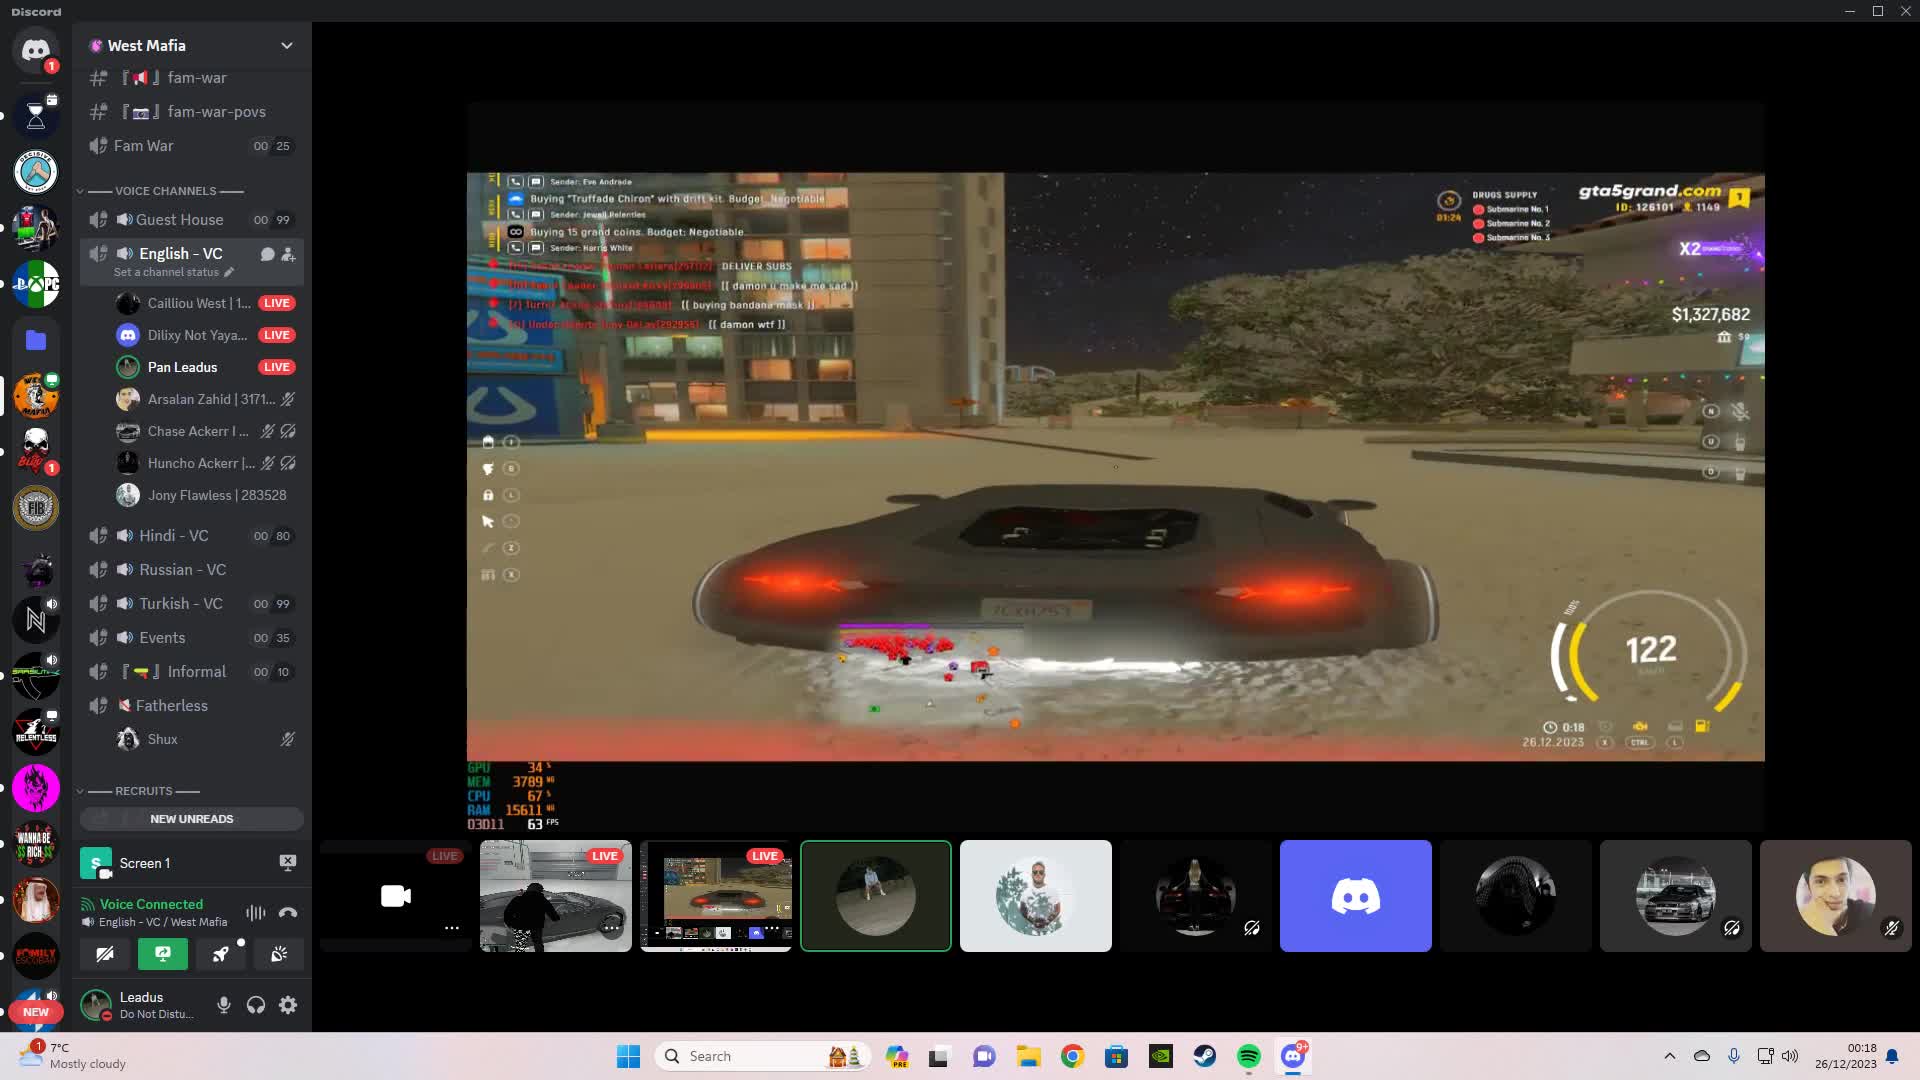Open the Relentless server icon
Screen dimensions: 1920x1080
coord(36,732)
